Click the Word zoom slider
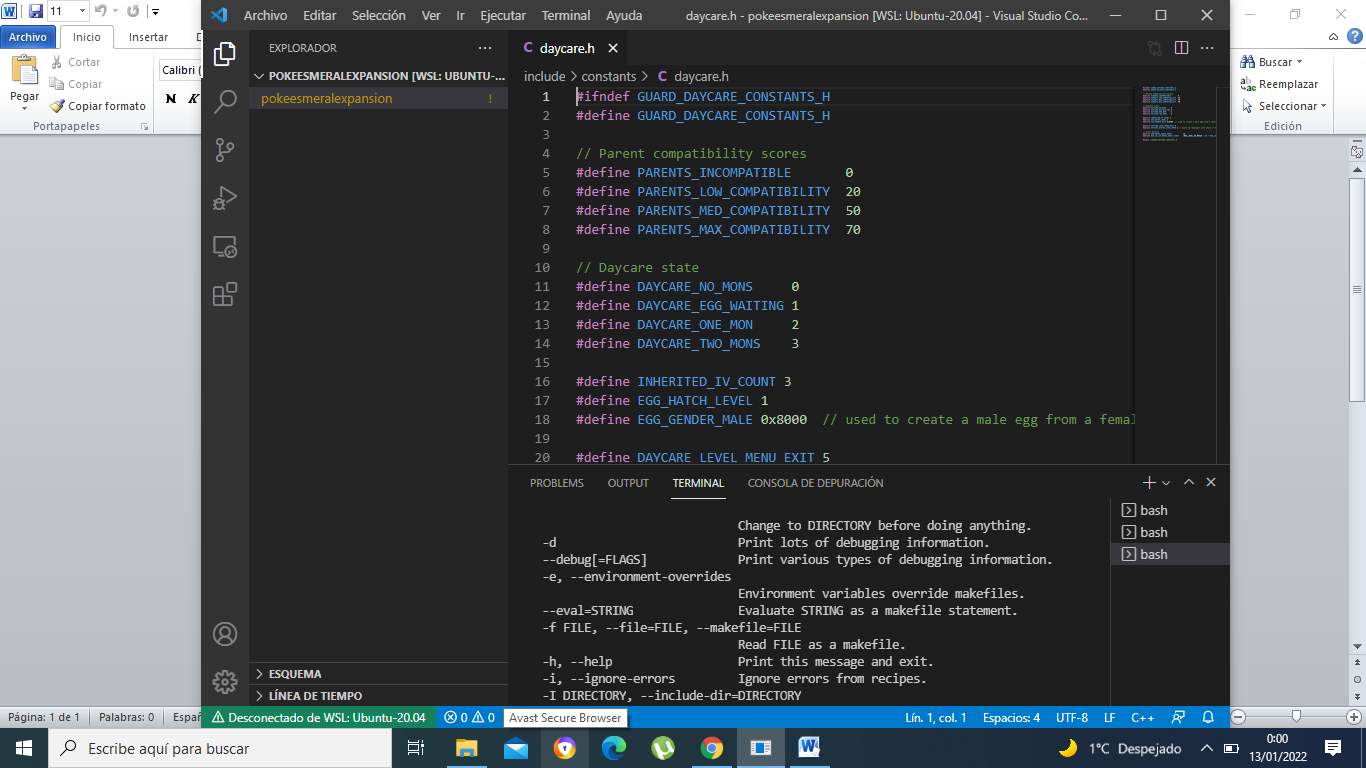Image resolution: width=1366 pixels, height=768 pixels. pyautogui.click(x=1296, y=716)
